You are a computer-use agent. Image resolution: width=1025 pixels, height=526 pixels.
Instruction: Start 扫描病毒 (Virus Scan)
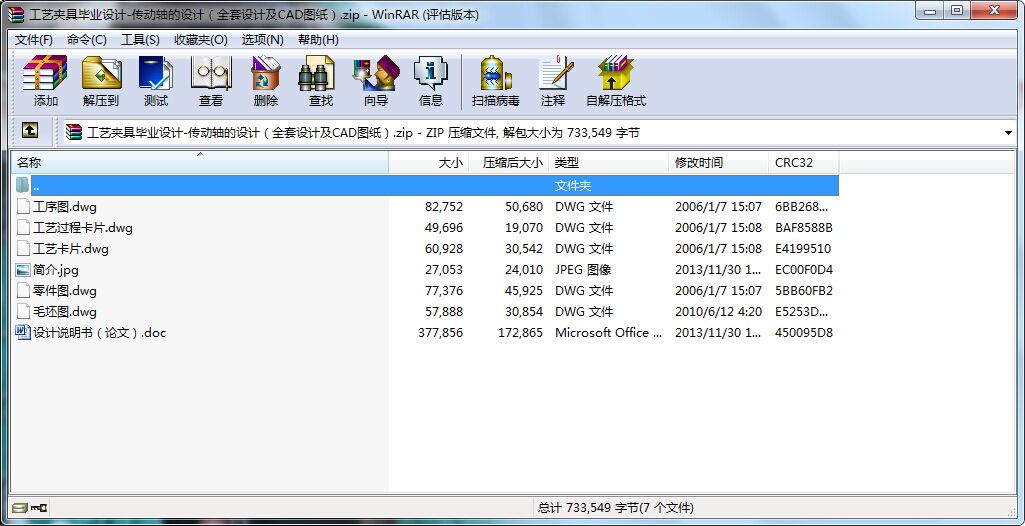coord(496,73)
